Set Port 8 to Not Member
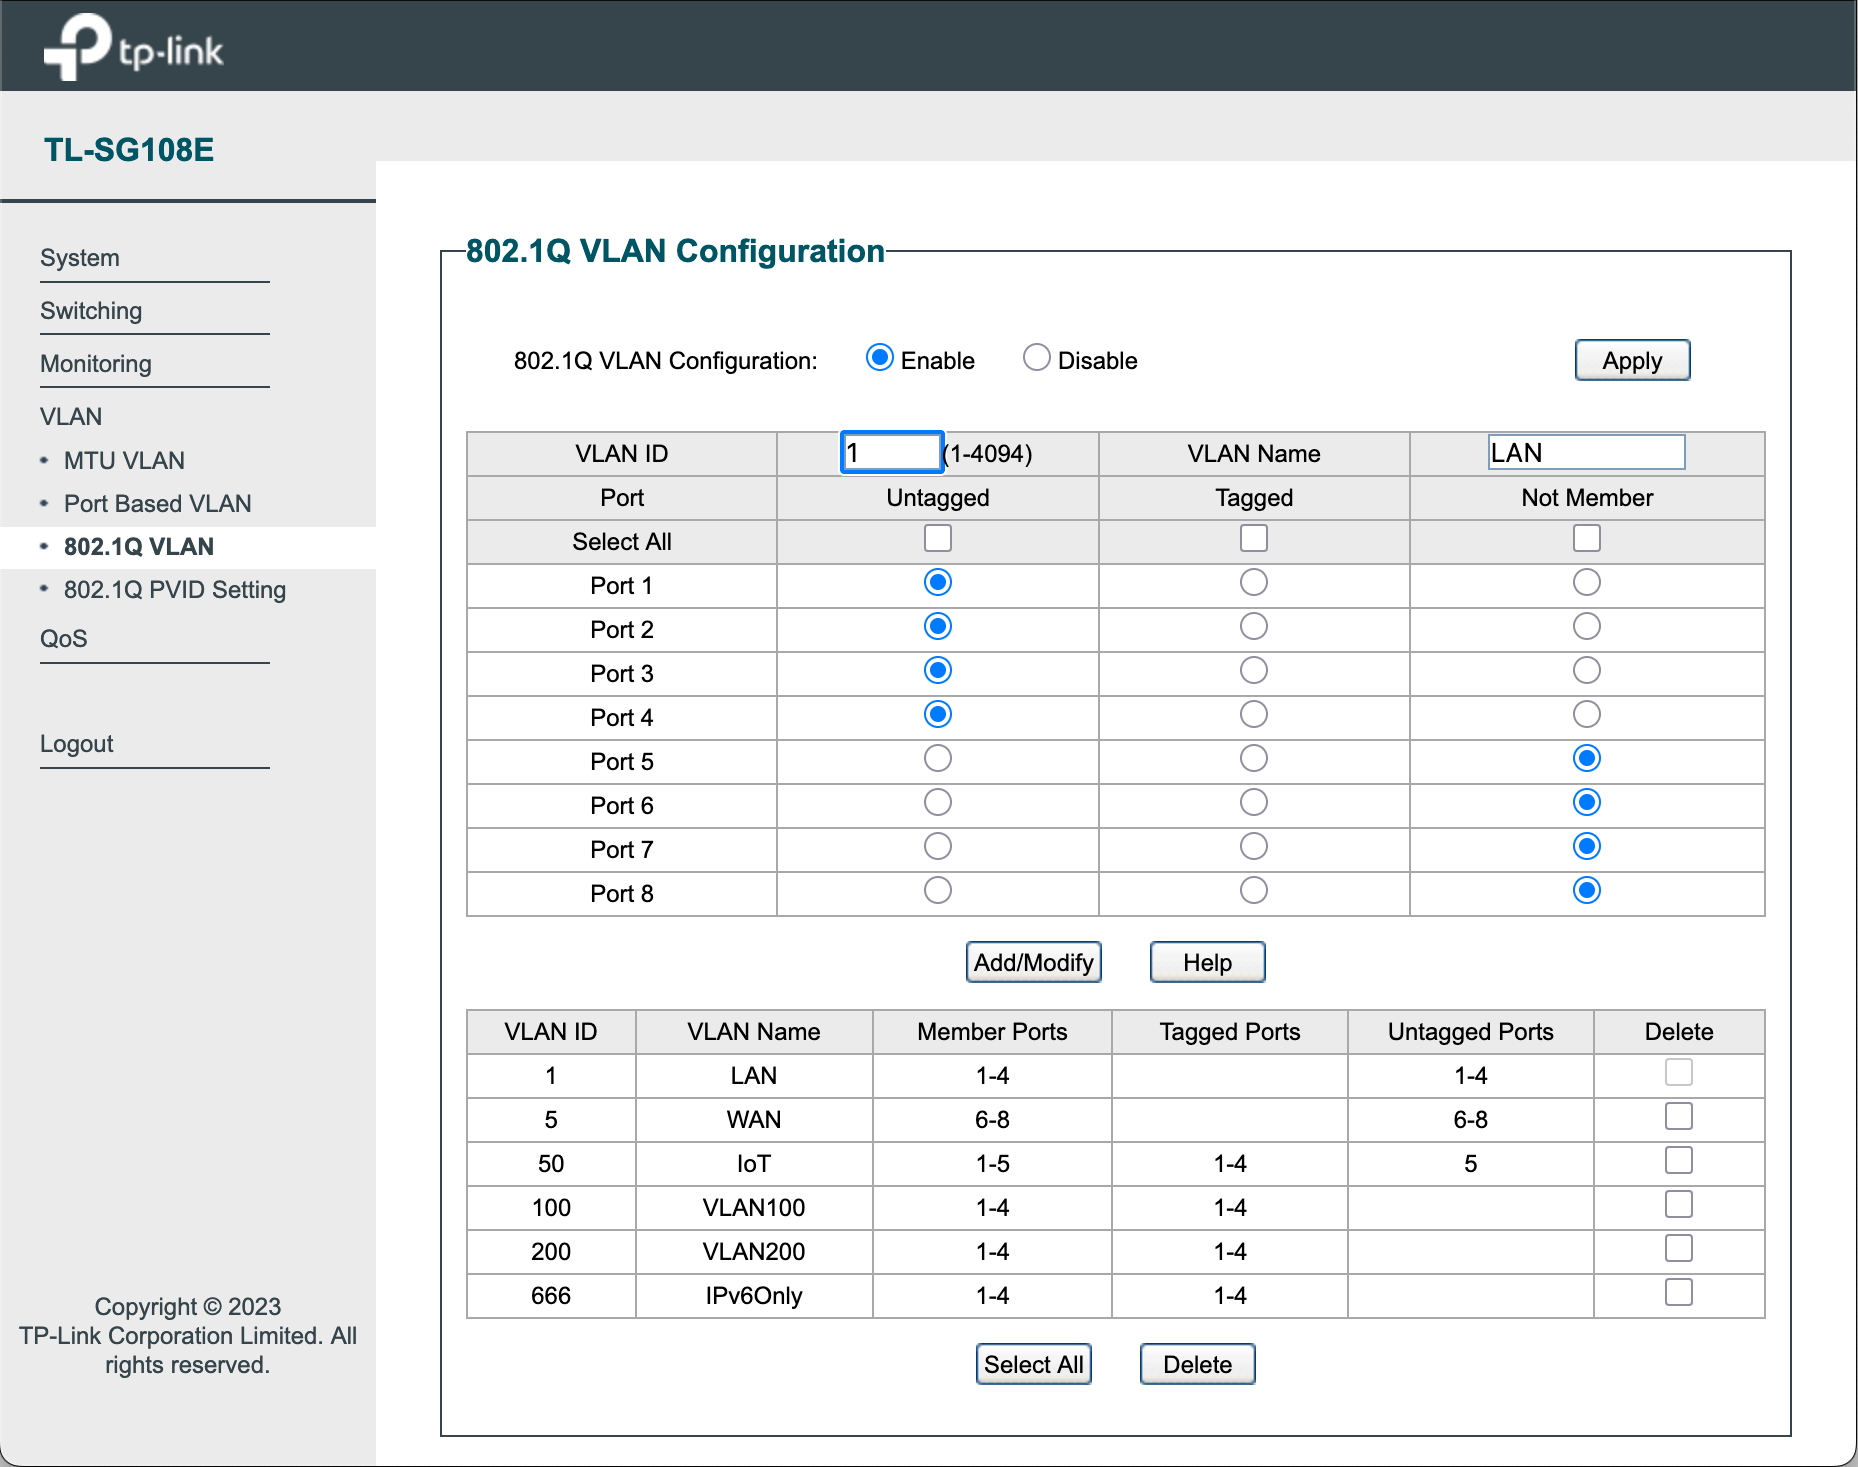1858x1467 pixels. pyautogui.click(x=1587, y=891)
